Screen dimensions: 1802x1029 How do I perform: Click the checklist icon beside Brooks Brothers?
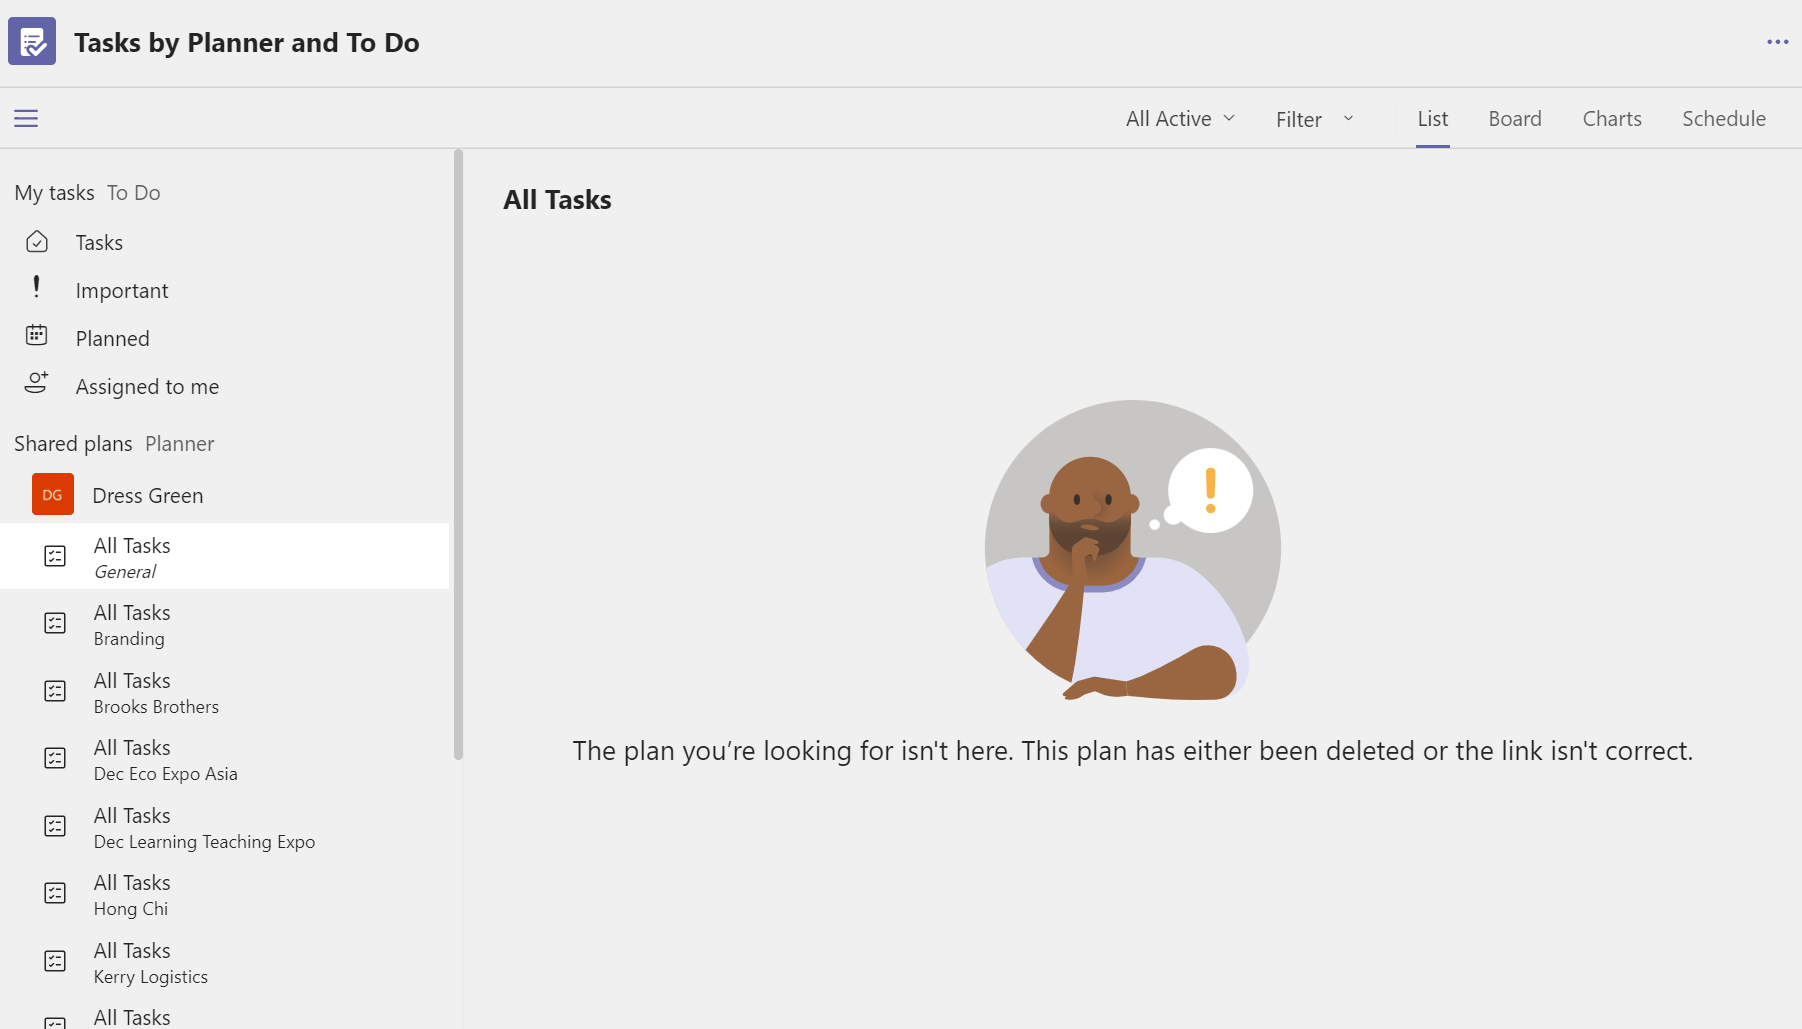55,691
